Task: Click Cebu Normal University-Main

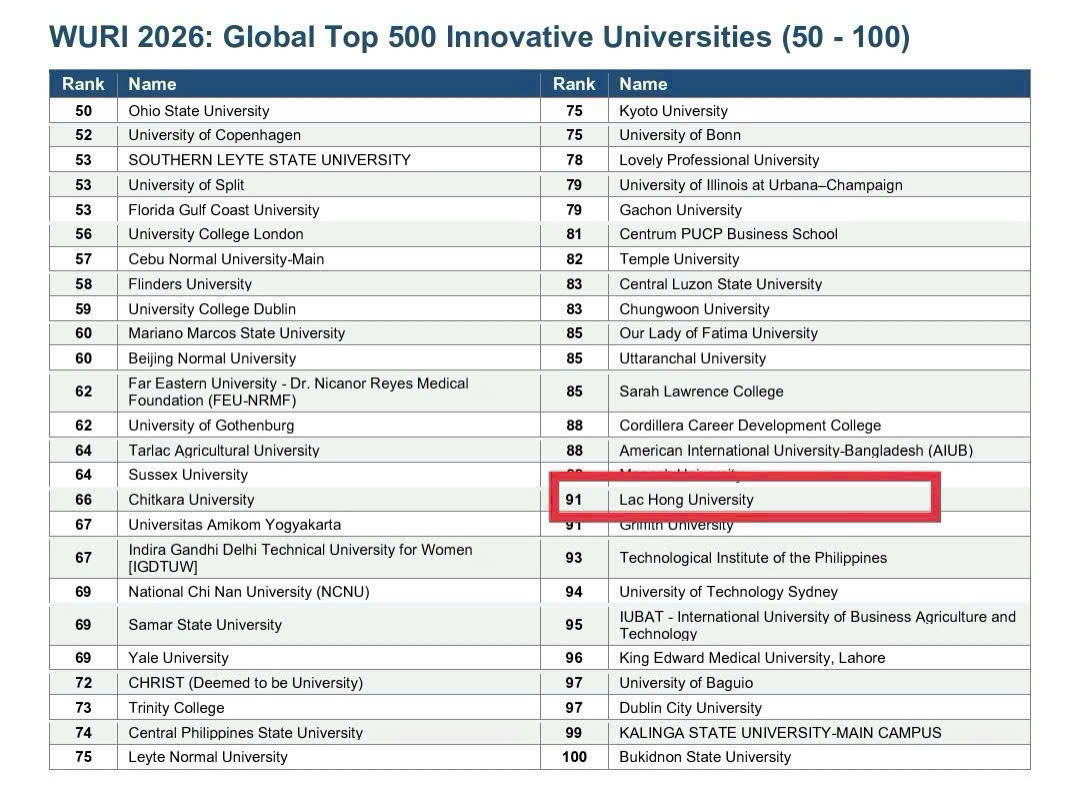Action: coord(226,259)
